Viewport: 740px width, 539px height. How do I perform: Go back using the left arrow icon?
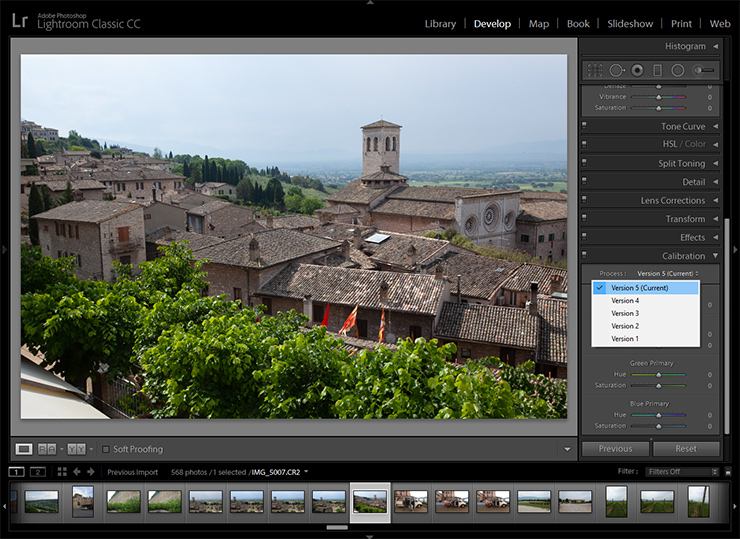[x=76, y=472]
